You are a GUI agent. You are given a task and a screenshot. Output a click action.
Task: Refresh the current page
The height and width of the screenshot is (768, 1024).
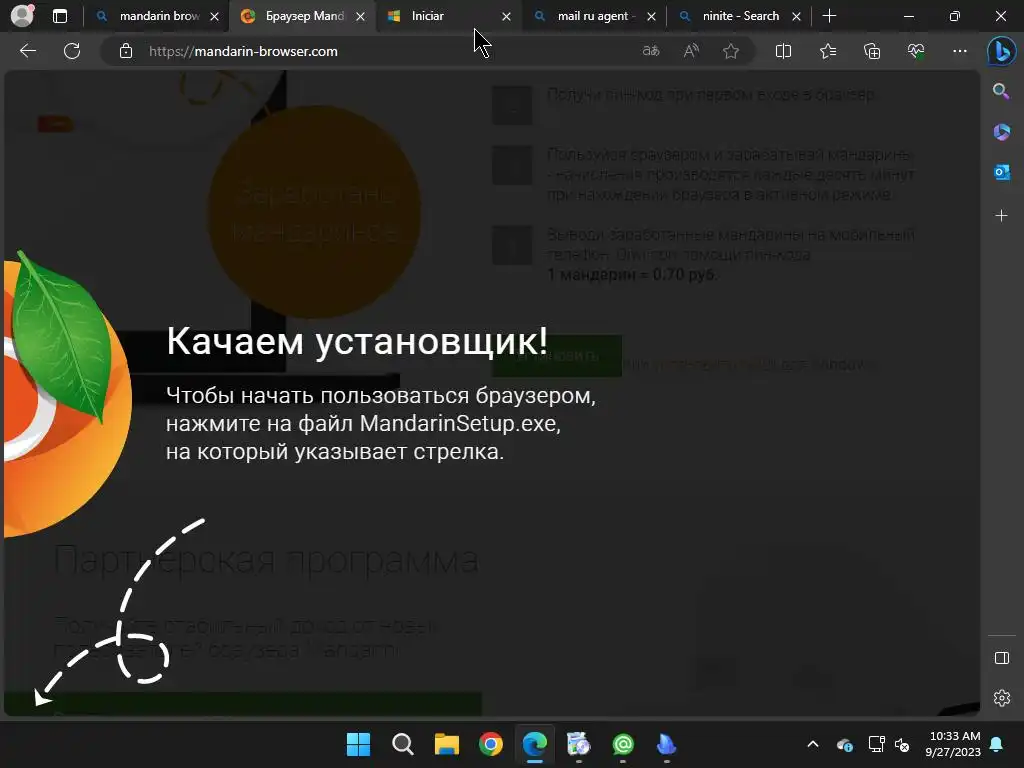72,51
